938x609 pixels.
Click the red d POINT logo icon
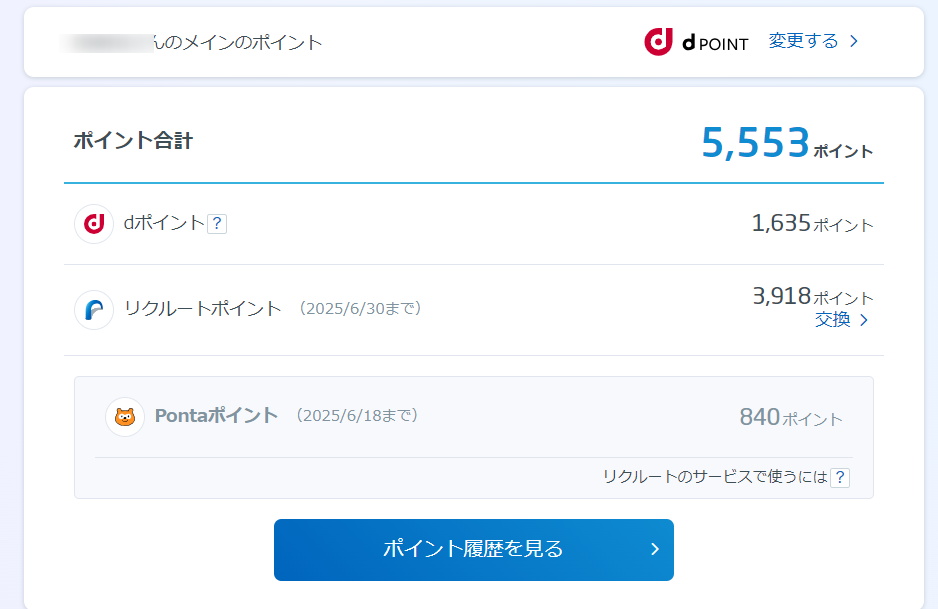click(x=658, y=41)
